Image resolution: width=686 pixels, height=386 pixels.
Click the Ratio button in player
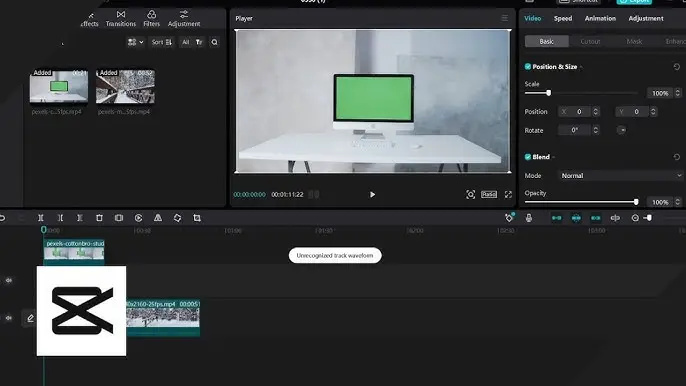[x=489, y=194]
